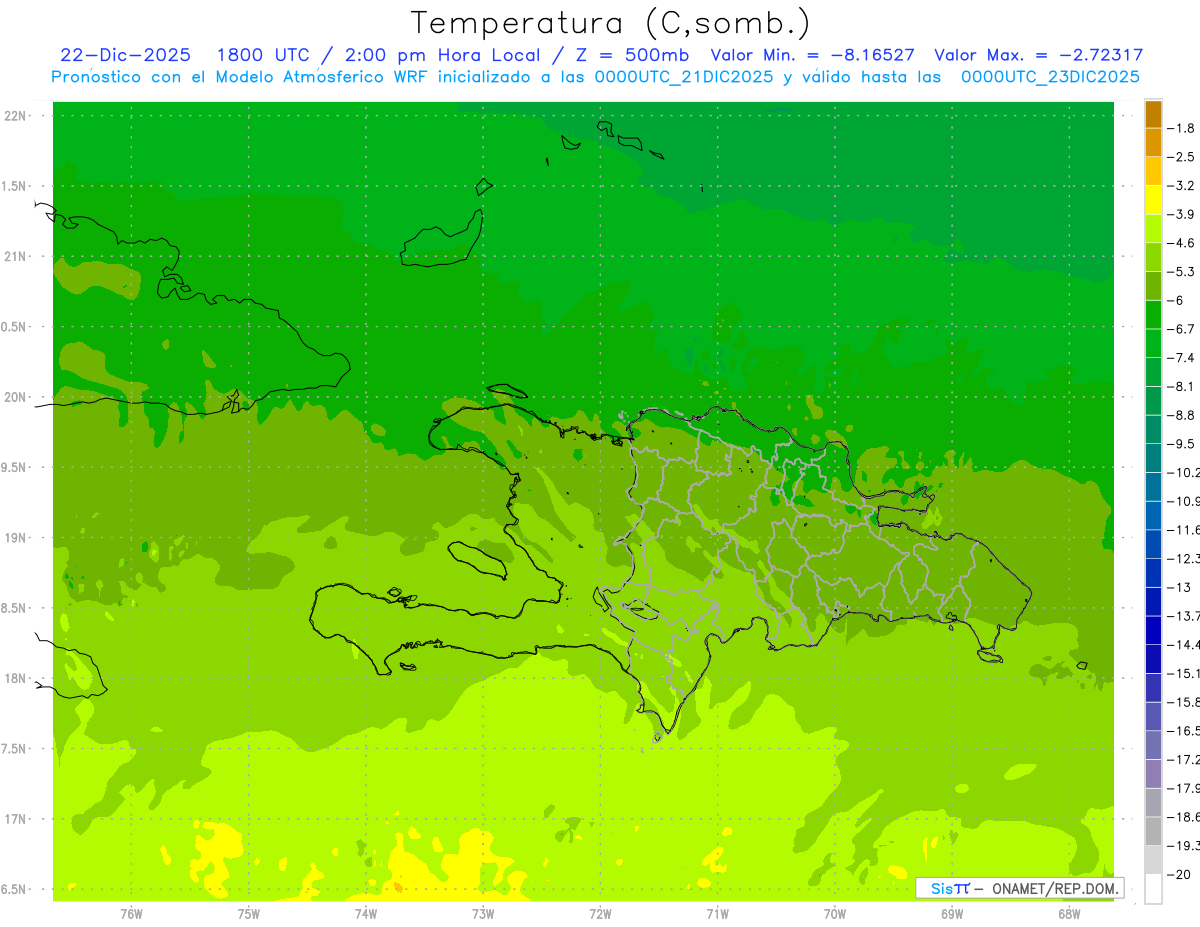Screen dimensions: 1200x927
Task: Click the '2:00 pm Hora Local' text
Action: point(444,56)
